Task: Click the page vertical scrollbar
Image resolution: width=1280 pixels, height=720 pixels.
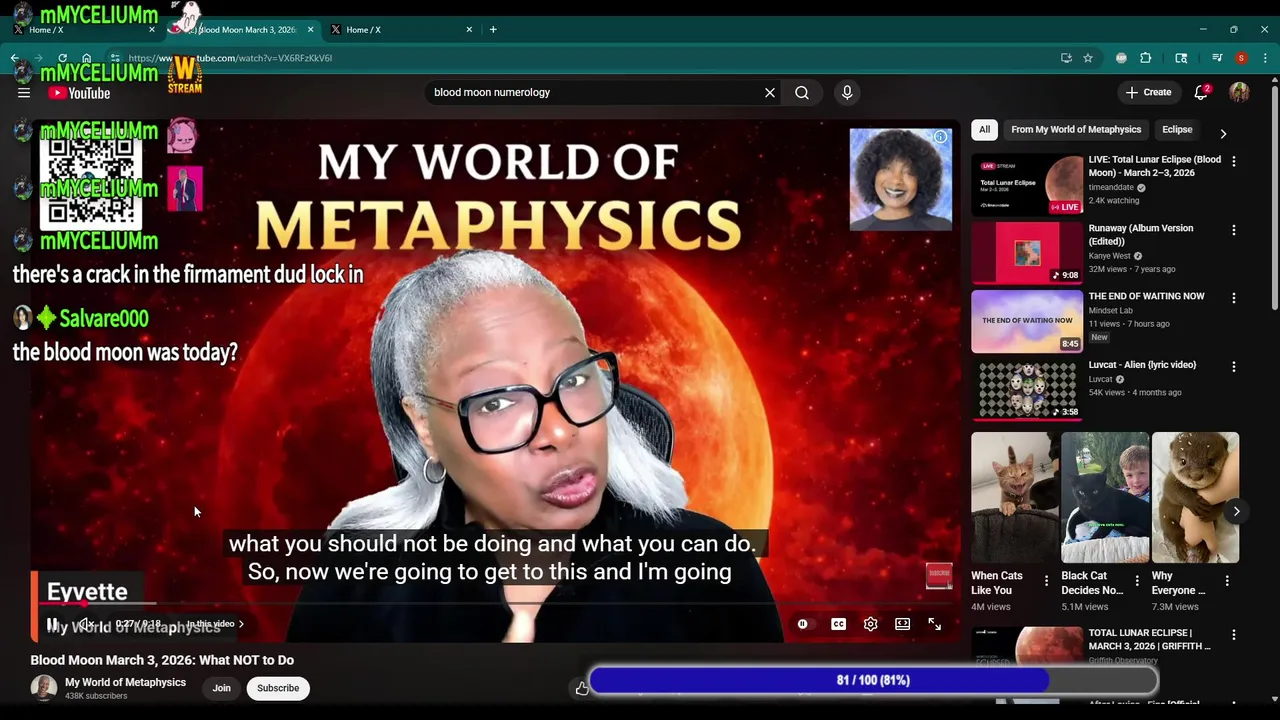Action: (1274, 198)
